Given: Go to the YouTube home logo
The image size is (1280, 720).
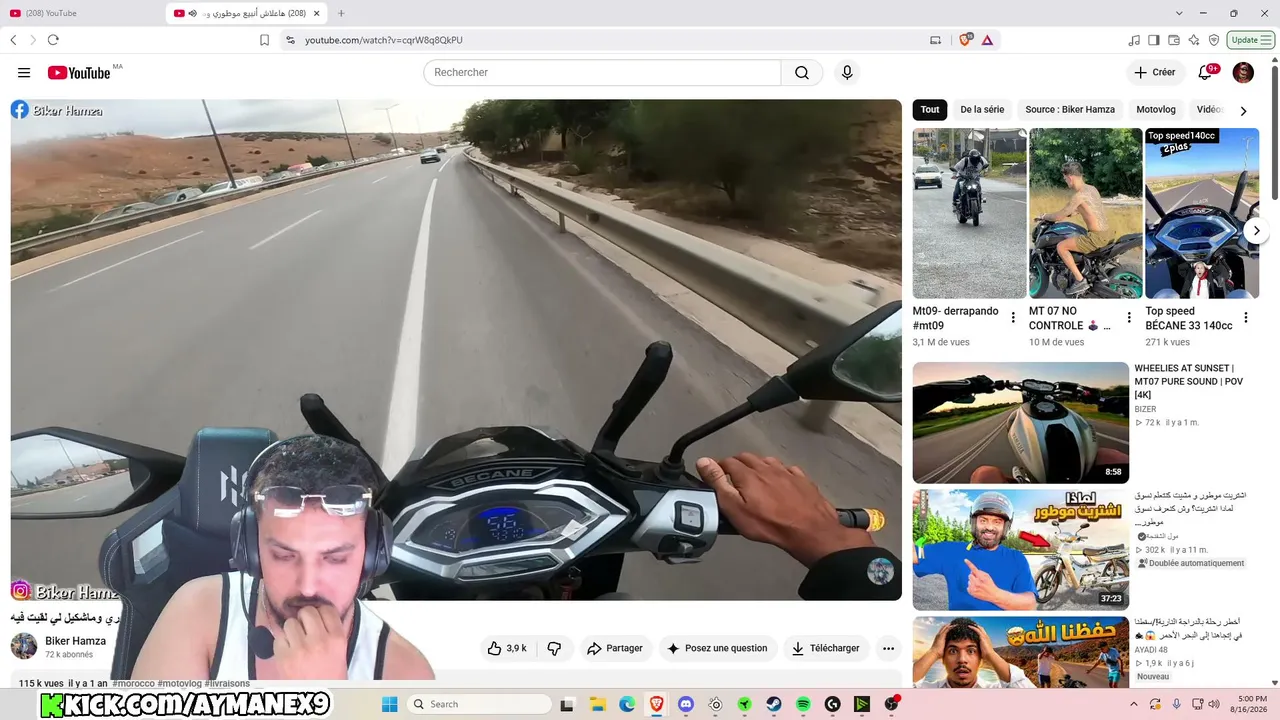Looking at the screenshot, I should [x=79, y=72].
